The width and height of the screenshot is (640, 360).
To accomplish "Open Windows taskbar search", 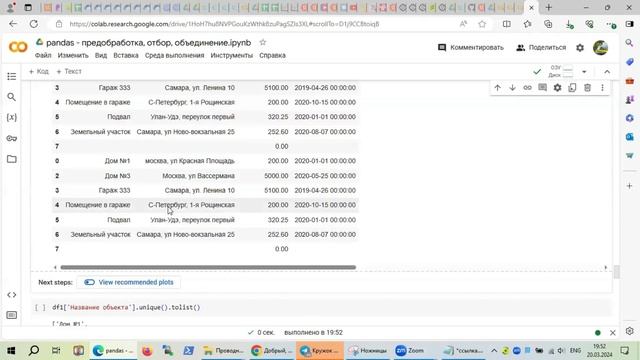I will coord(34,351).
